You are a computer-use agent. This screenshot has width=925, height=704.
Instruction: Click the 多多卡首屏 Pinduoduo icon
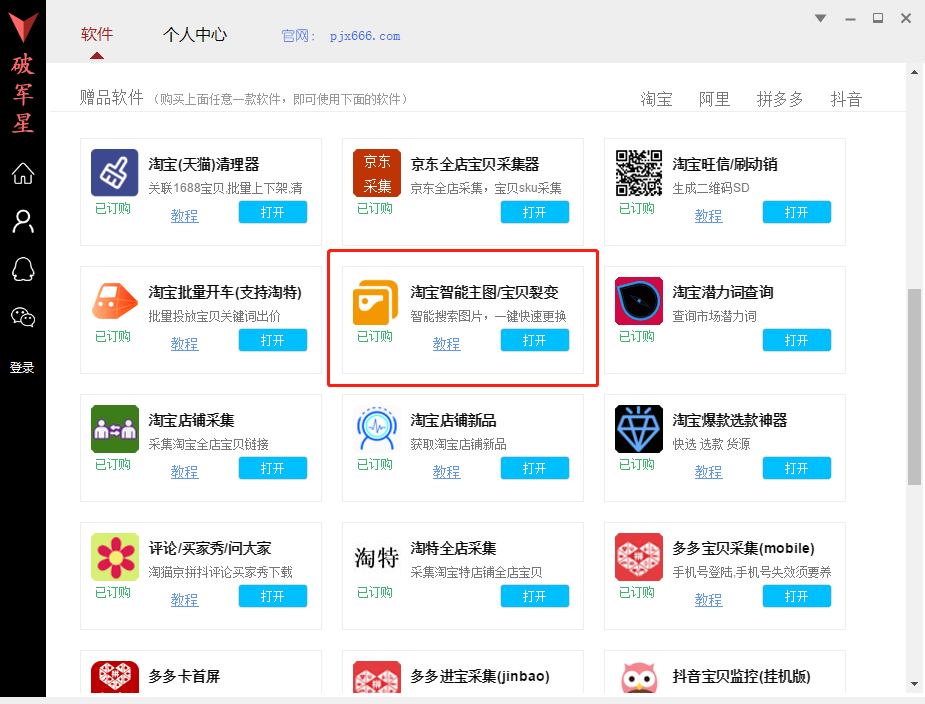click(115, 677)
